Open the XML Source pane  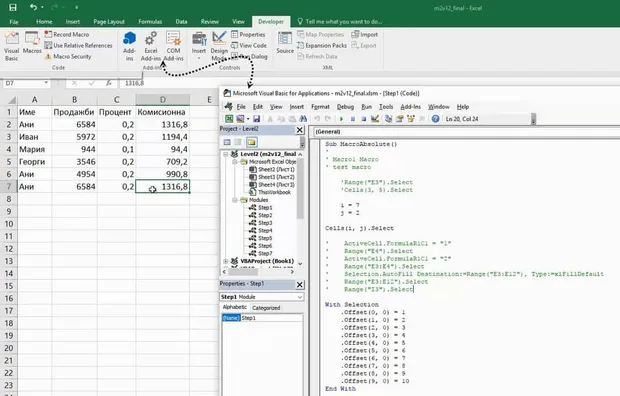pos(285,43)
